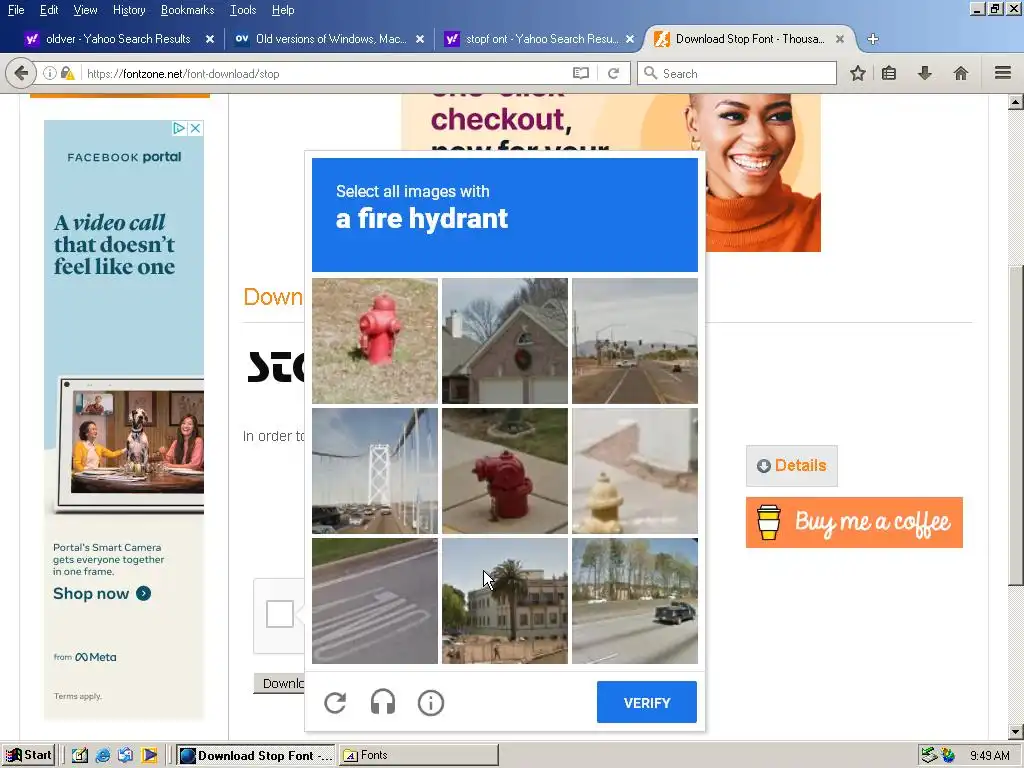Viewport: 1024px width, 768px height.
Task: Launch Outlook Express quick launch icon
Action: click(x=125, y=756)
